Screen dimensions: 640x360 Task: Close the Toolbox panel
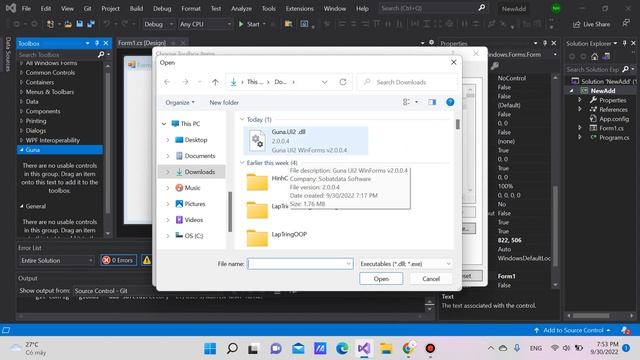pyautogui.click(x=106, y=43)
